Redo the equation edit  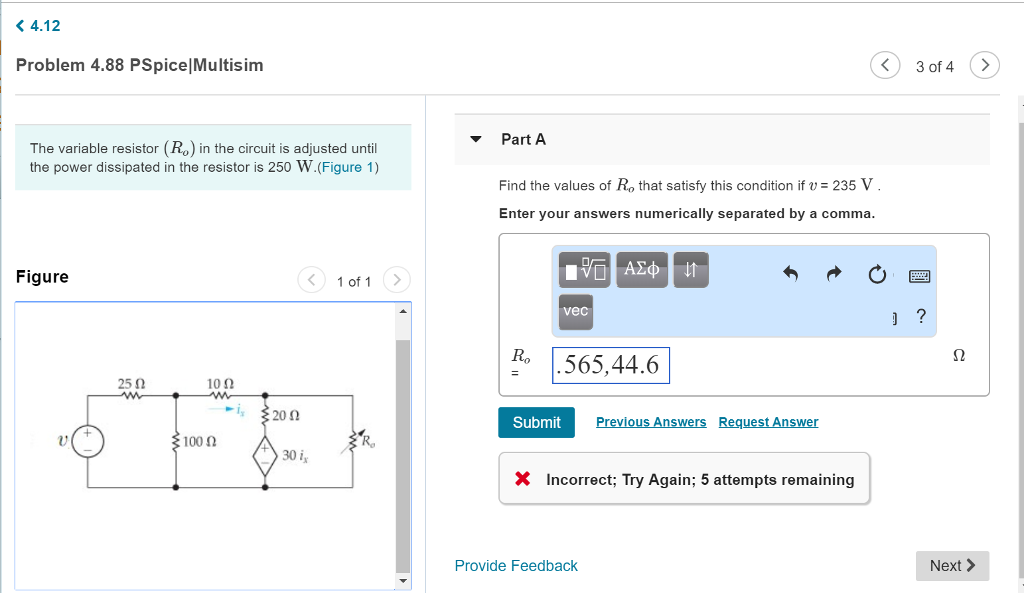[x=834, y=274]
